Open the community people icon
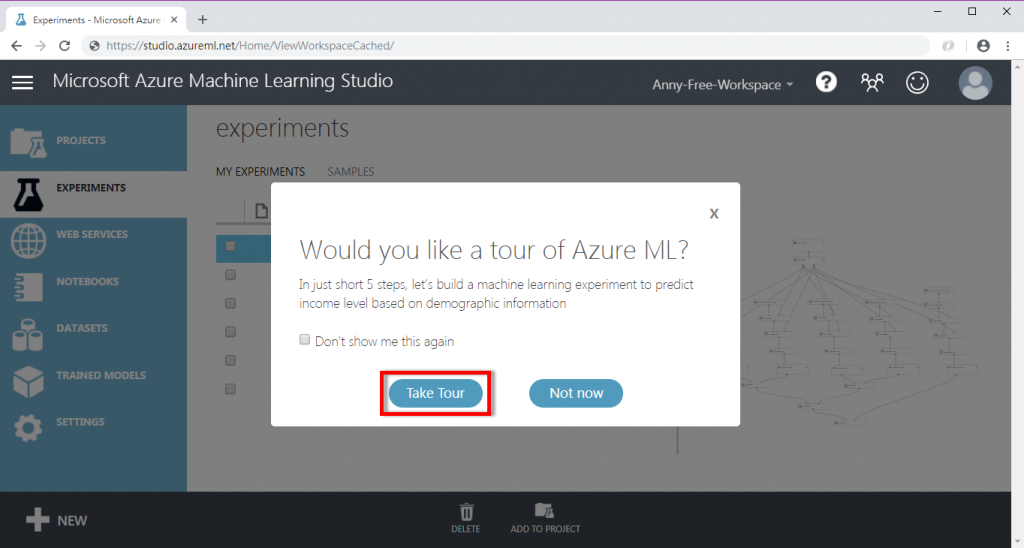1024x548 pixels. click(872, 82)
